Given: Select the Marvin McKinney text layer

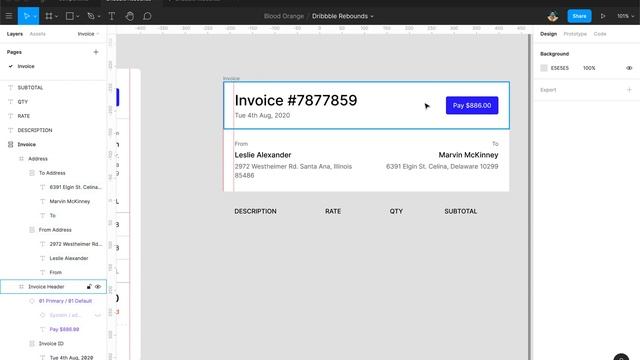Looking at the screenshot, I should (70, 202).
